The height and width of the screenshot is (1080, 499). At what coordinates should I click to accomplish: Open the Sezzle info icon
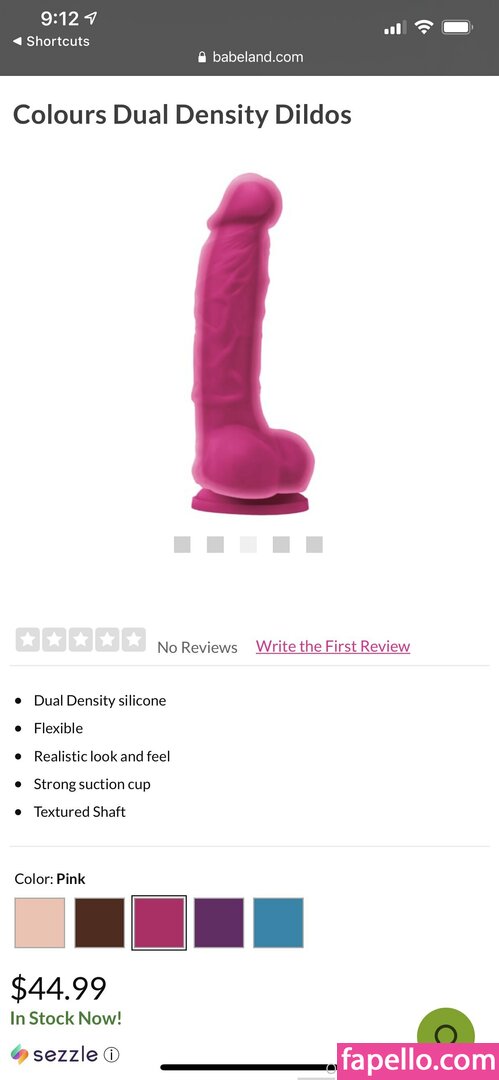111,1055
